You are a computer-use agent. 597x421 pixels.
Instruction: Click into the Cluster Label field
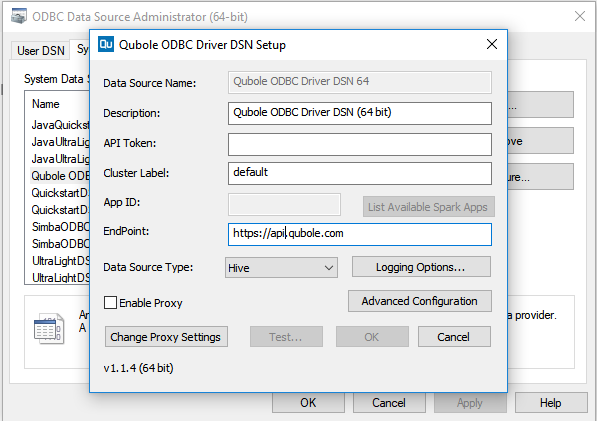point(359,174)
